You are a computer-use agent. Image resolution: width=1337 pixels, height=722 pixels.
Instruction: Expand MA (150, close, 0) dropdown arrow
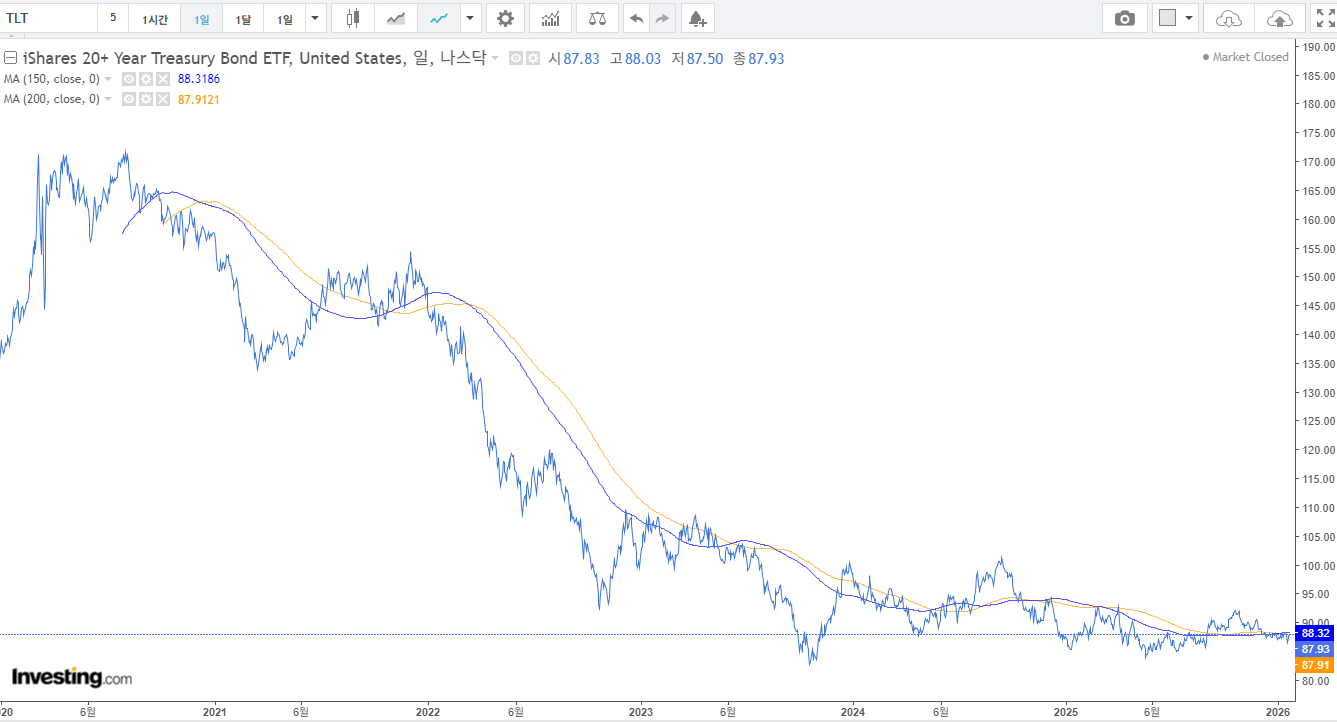pyautogui.click(x=108, y=78)
